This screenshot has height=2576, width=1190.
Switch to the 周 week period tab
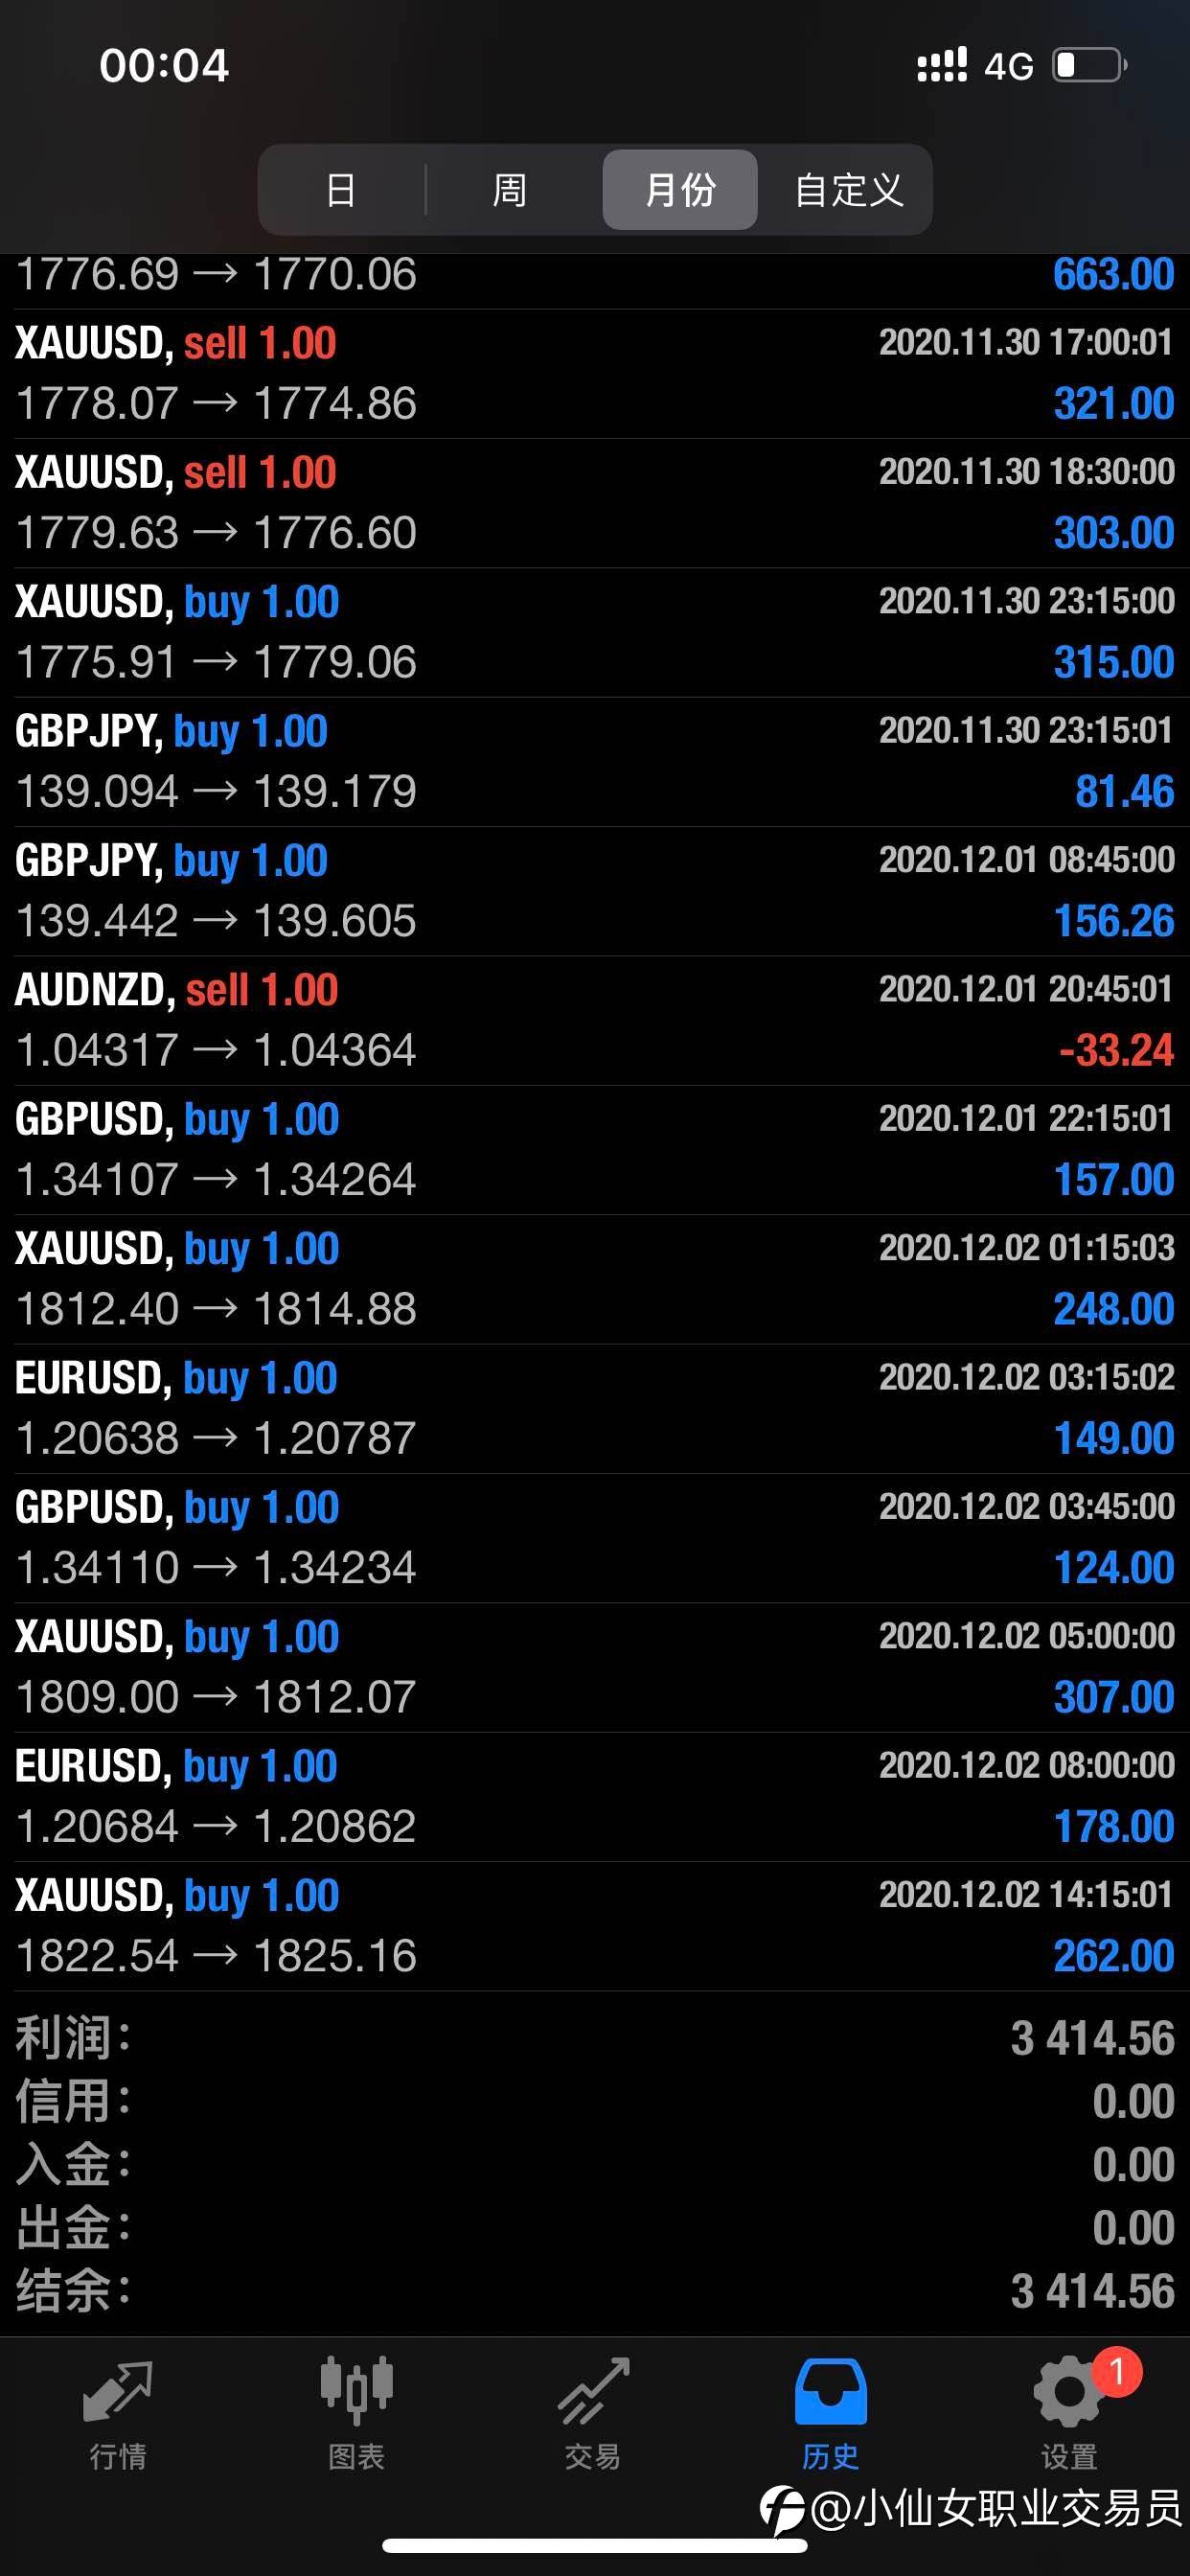pos(510,190)
